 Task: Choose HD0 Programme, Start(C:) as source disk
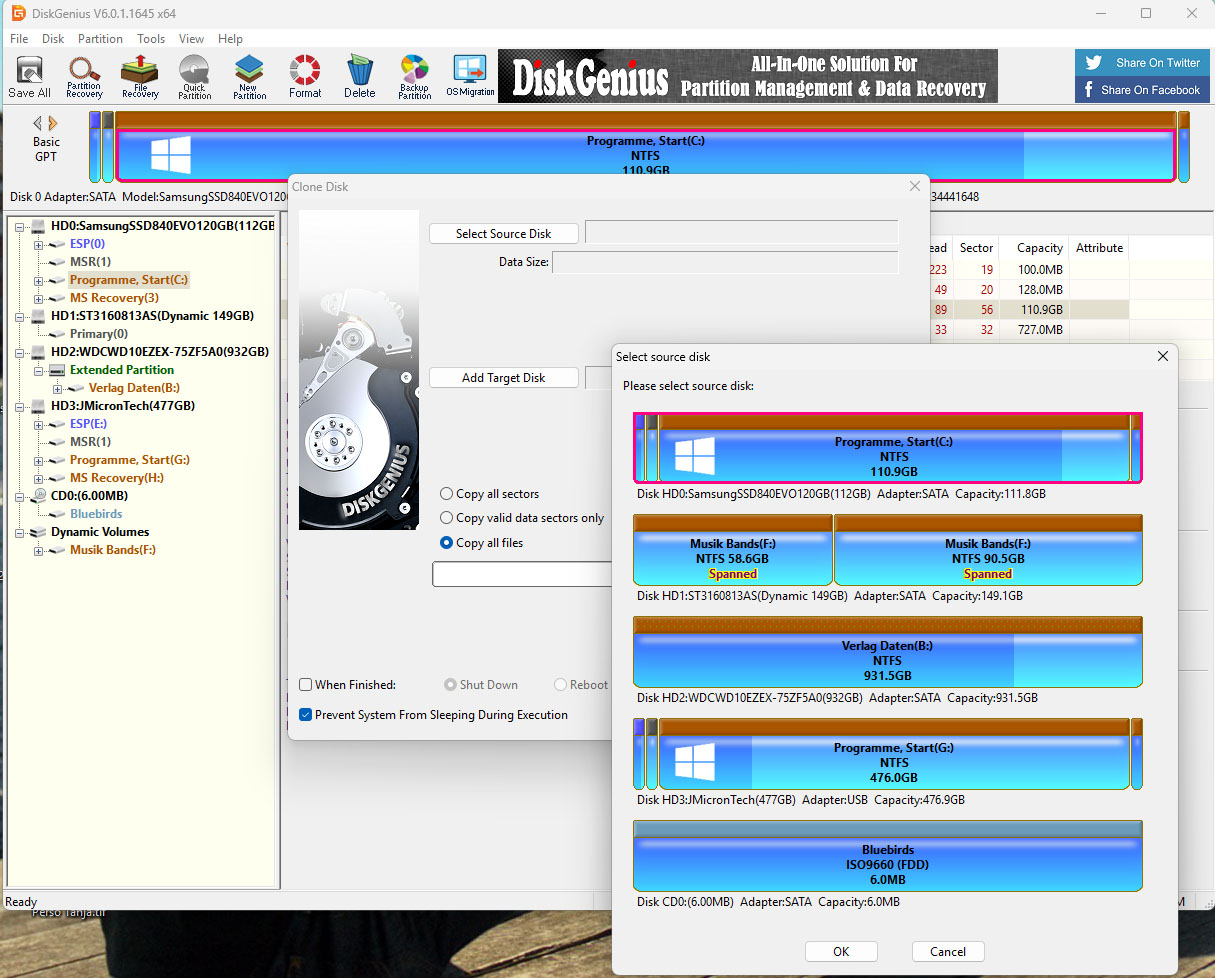pos(888,448)
